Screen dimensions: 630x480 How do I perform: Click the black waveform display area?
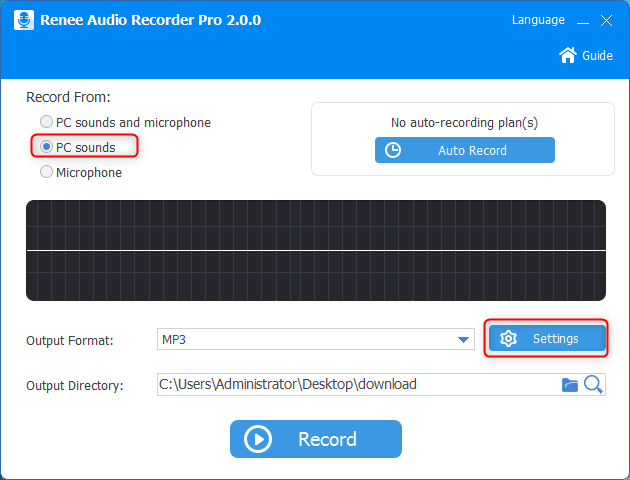[x=315, y=250]
